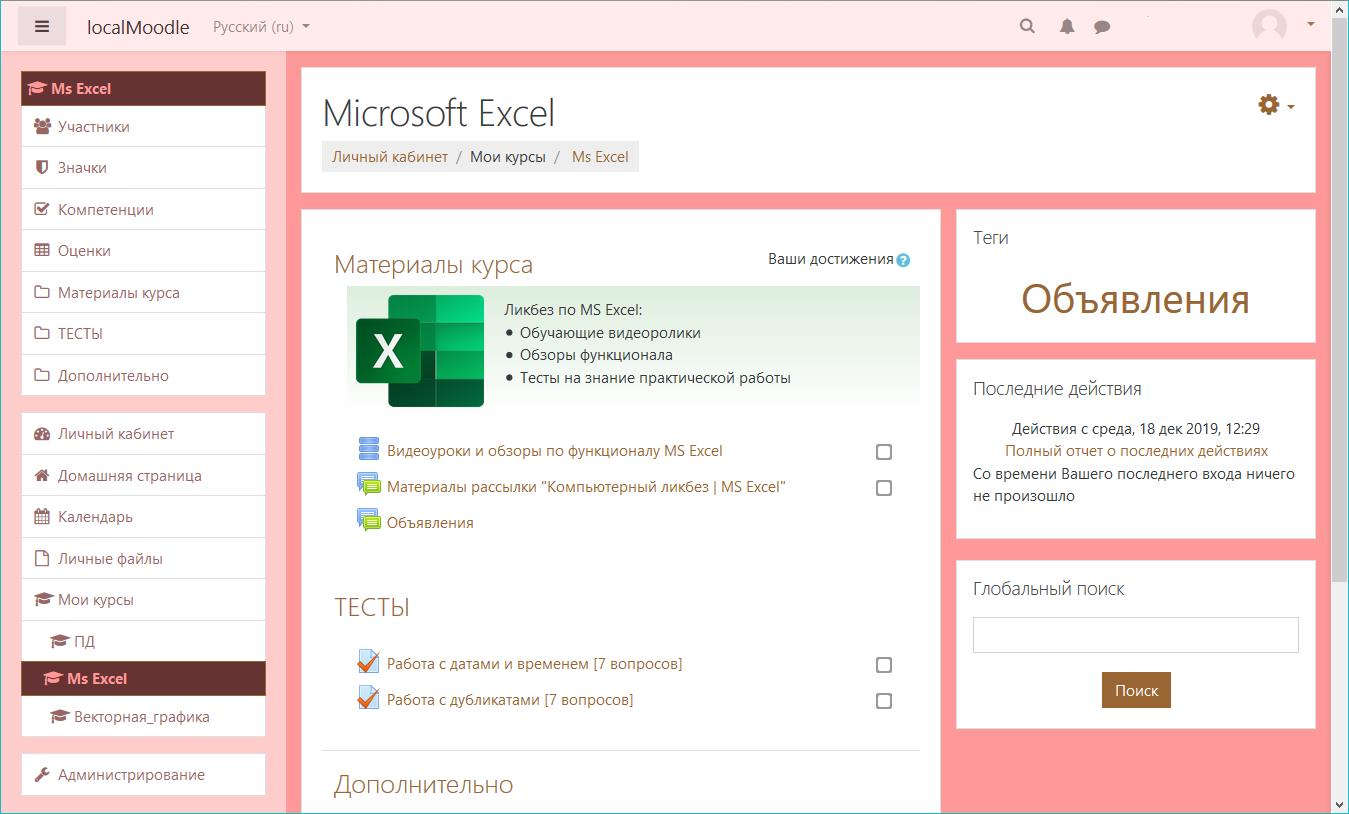The image size is (1349, 814).
Task: Click the localMoodle site name
Action: point(138,27)
